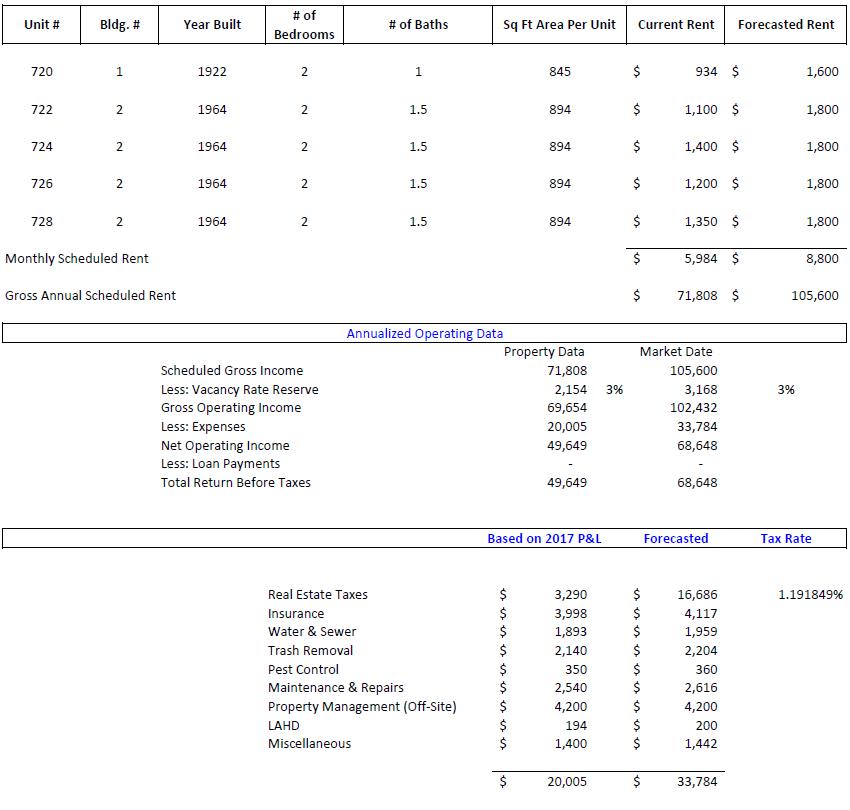Click 'Less: Expenses' row label

point(203,427)
